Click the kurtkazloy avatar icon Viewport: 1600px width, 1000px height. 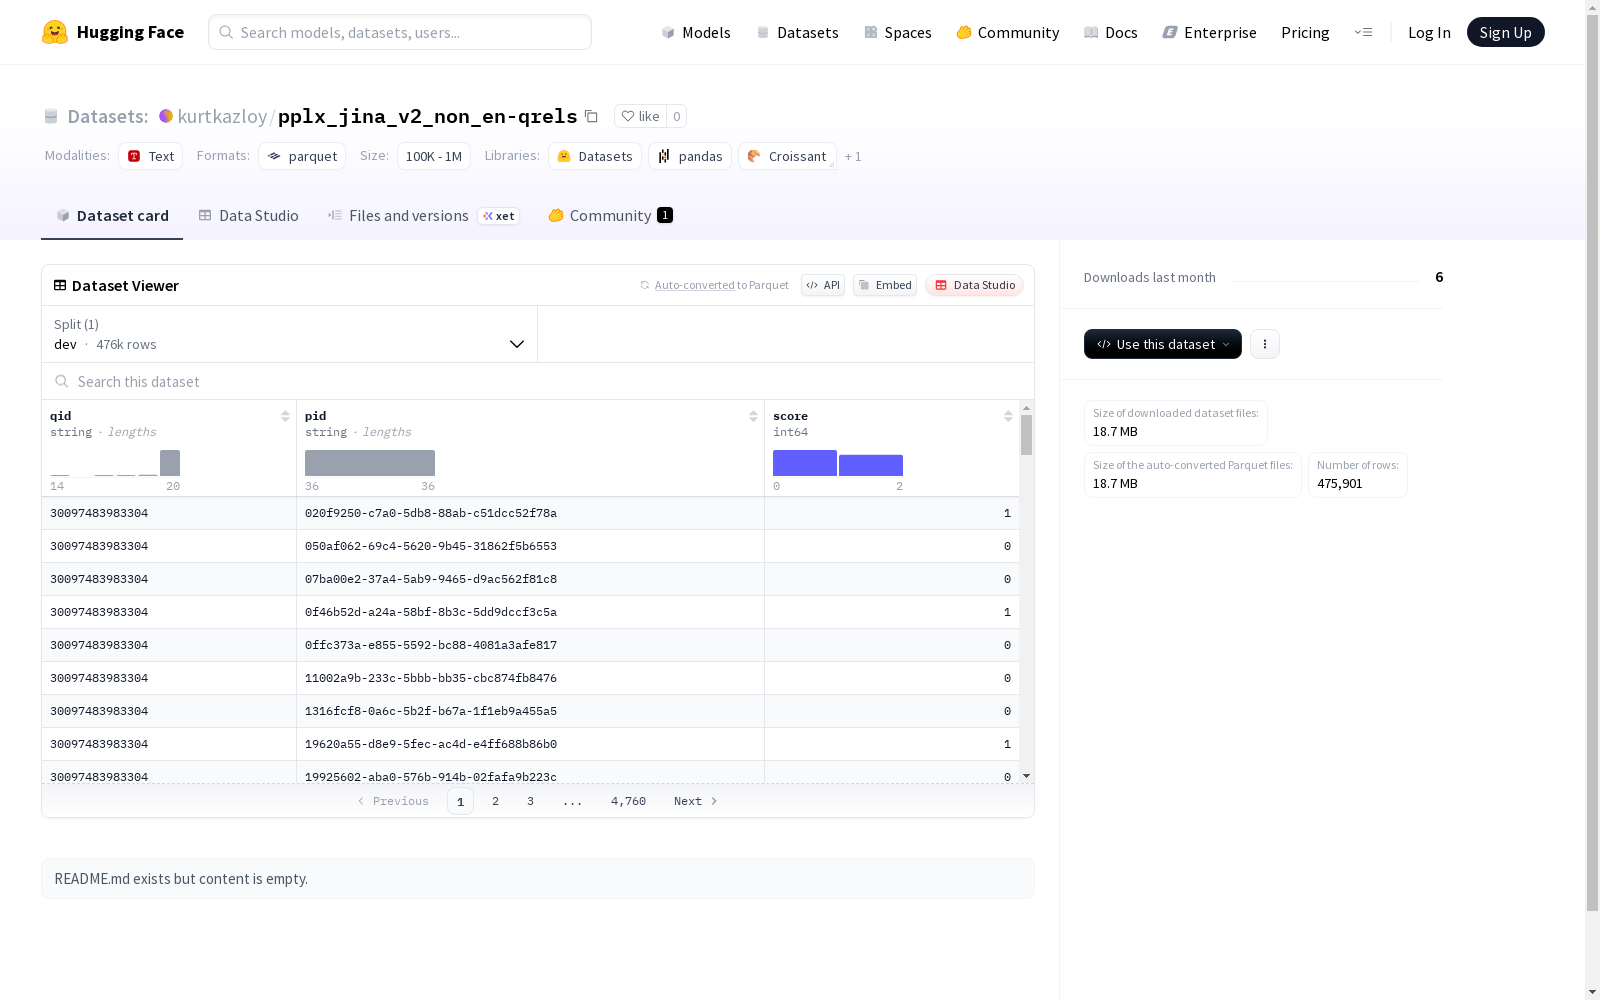pyautogui.click(x=166, y=116)
